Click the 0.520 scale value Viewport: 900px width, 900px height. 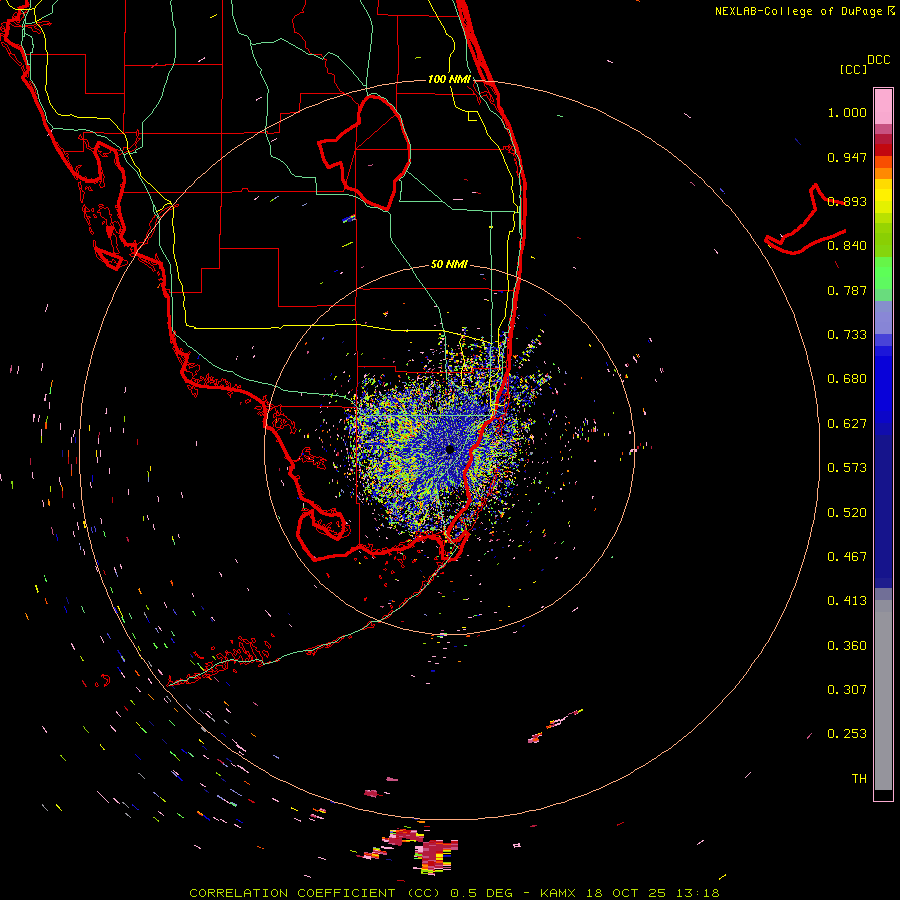click(x=847, y=512)
